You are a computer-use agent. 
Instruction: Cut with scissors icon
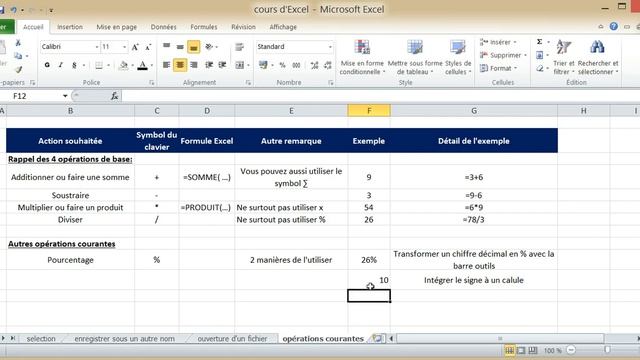pos(18,42)
